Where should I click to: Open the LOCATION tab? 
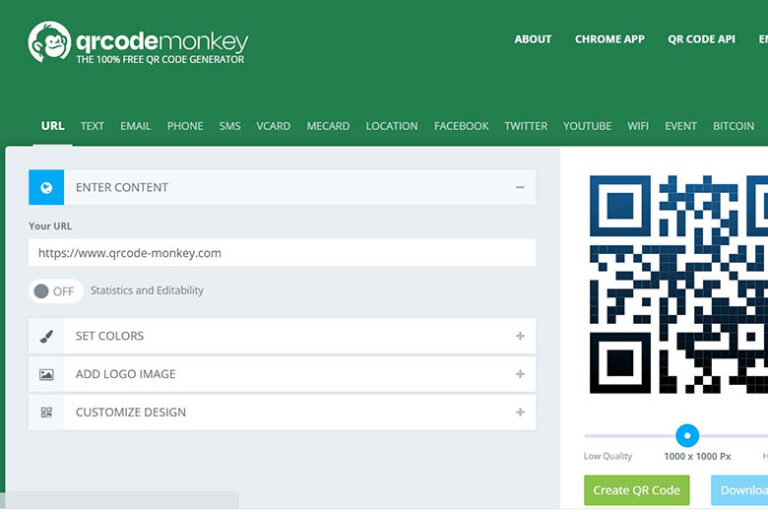click(x=392, y=126)
